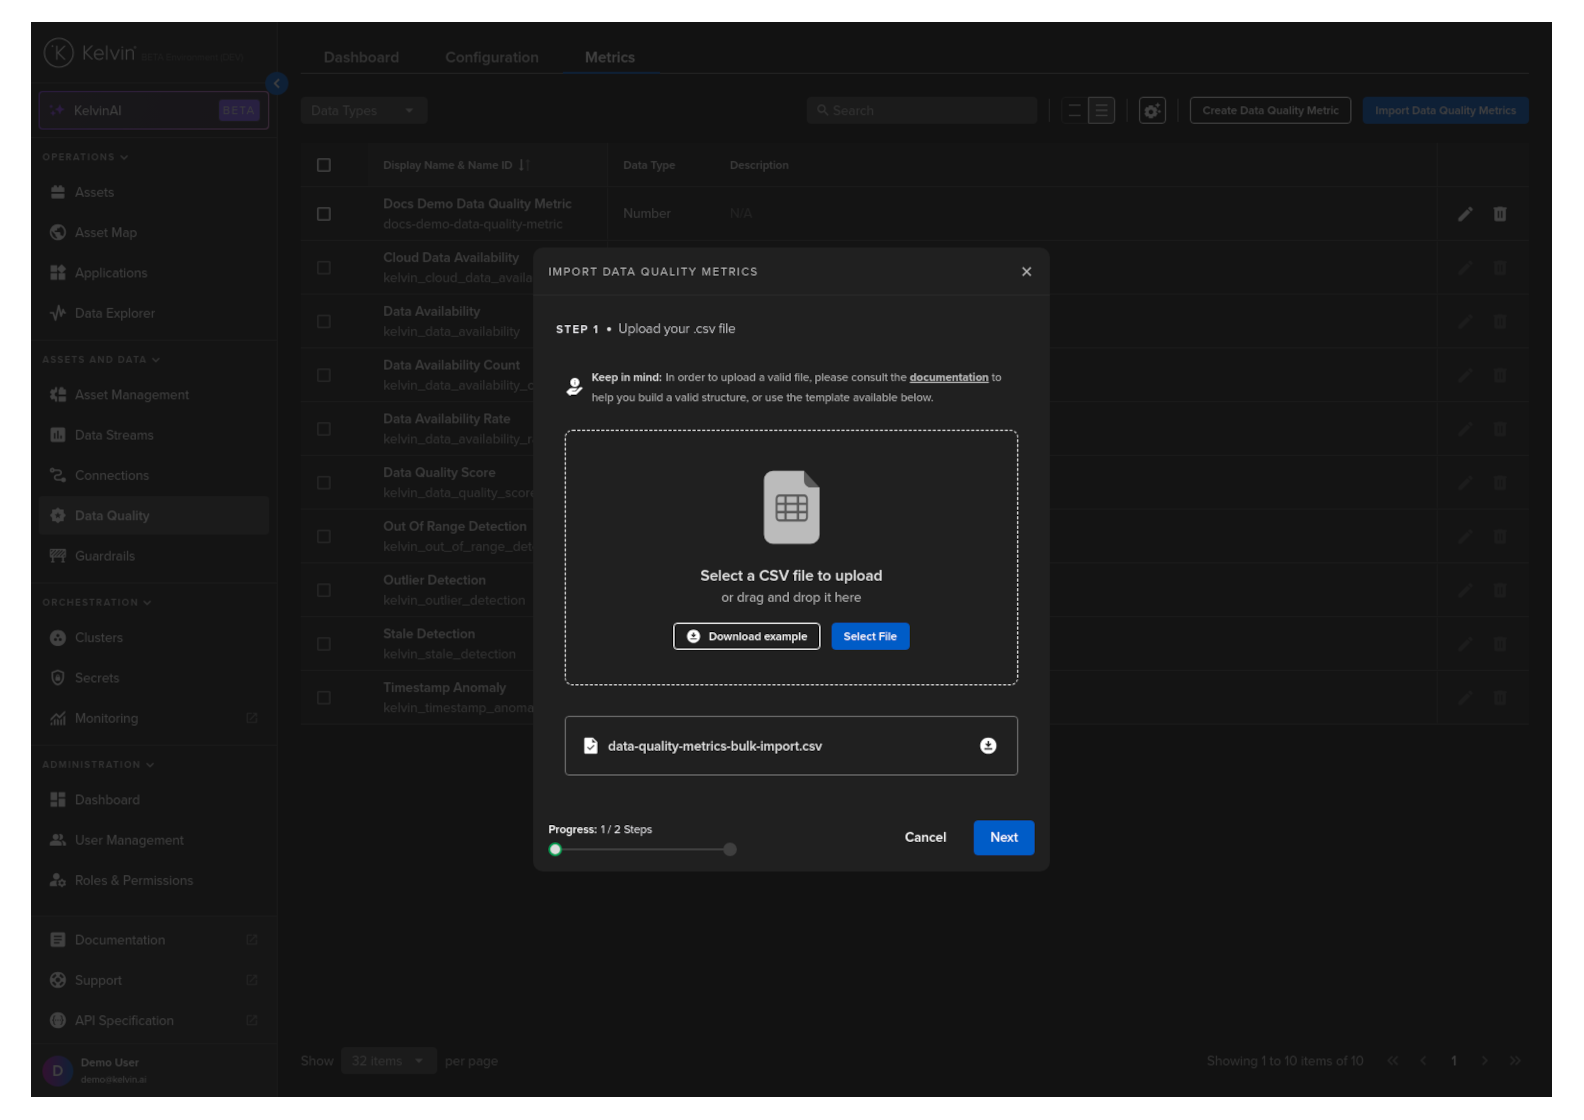The image size is (1584, 1120).
Task: Expand the items per page dropdown
Action: coord(387,1061)
